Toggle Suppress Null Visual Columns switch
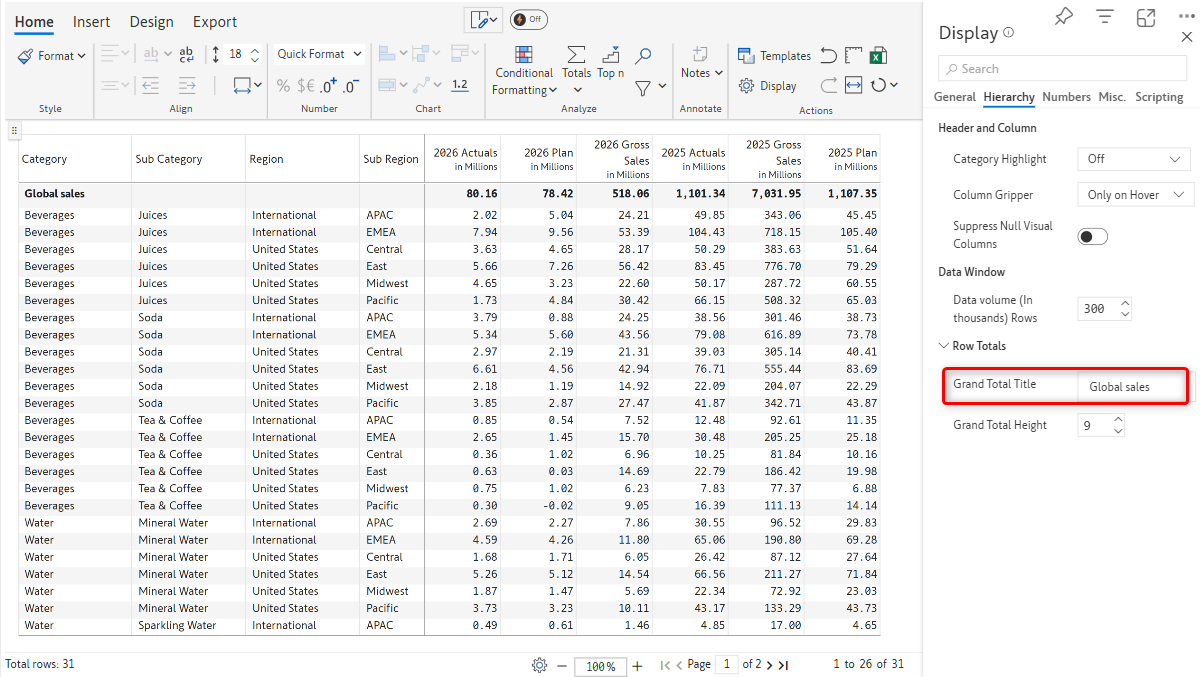The height and width of the screenshot is (677, 1200). (x=1093, y=236)
